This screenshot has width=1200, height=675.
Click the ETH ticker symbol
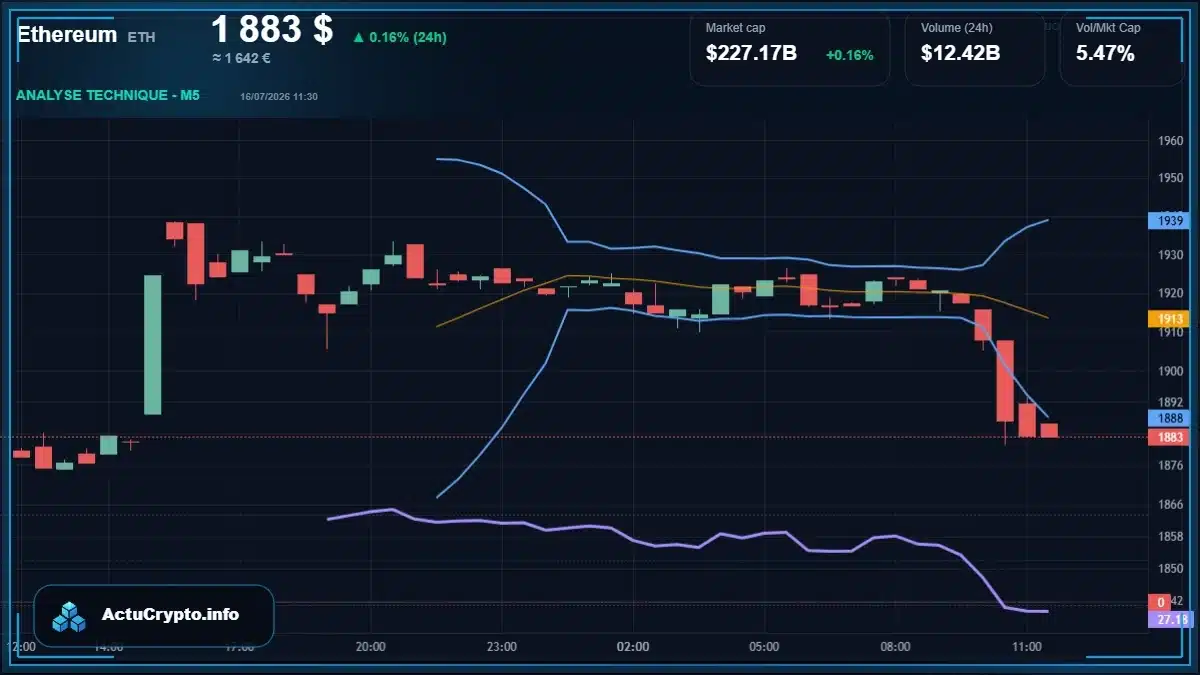pos(141,36)
